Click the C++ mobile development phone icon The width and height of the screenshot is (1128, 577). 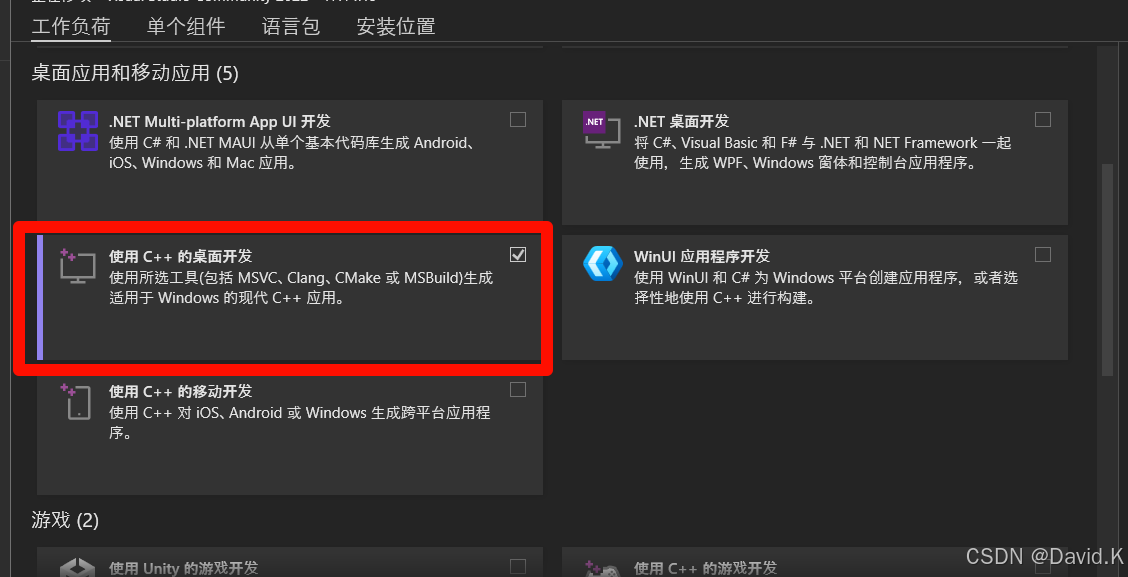pos(77,401)
